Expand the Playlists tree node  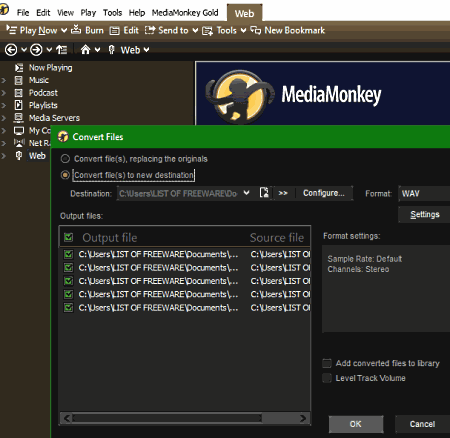[4, 106]
